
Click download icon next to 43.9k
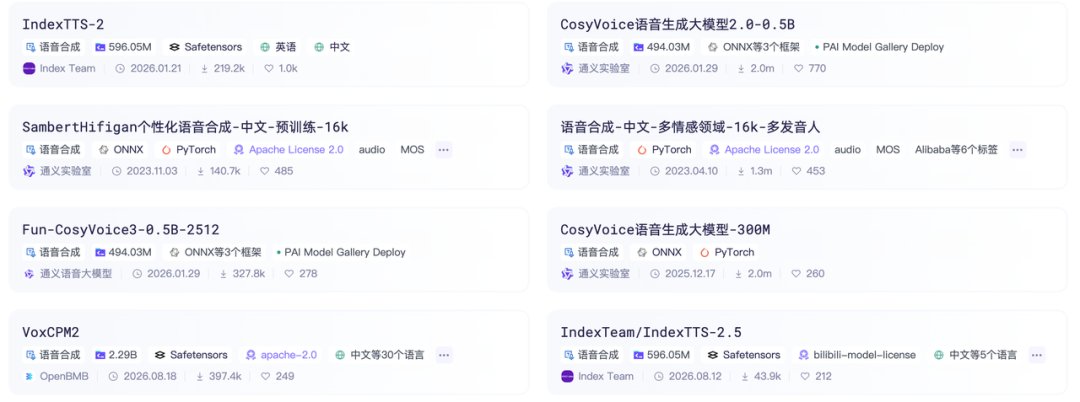click(x=745, y=376)
